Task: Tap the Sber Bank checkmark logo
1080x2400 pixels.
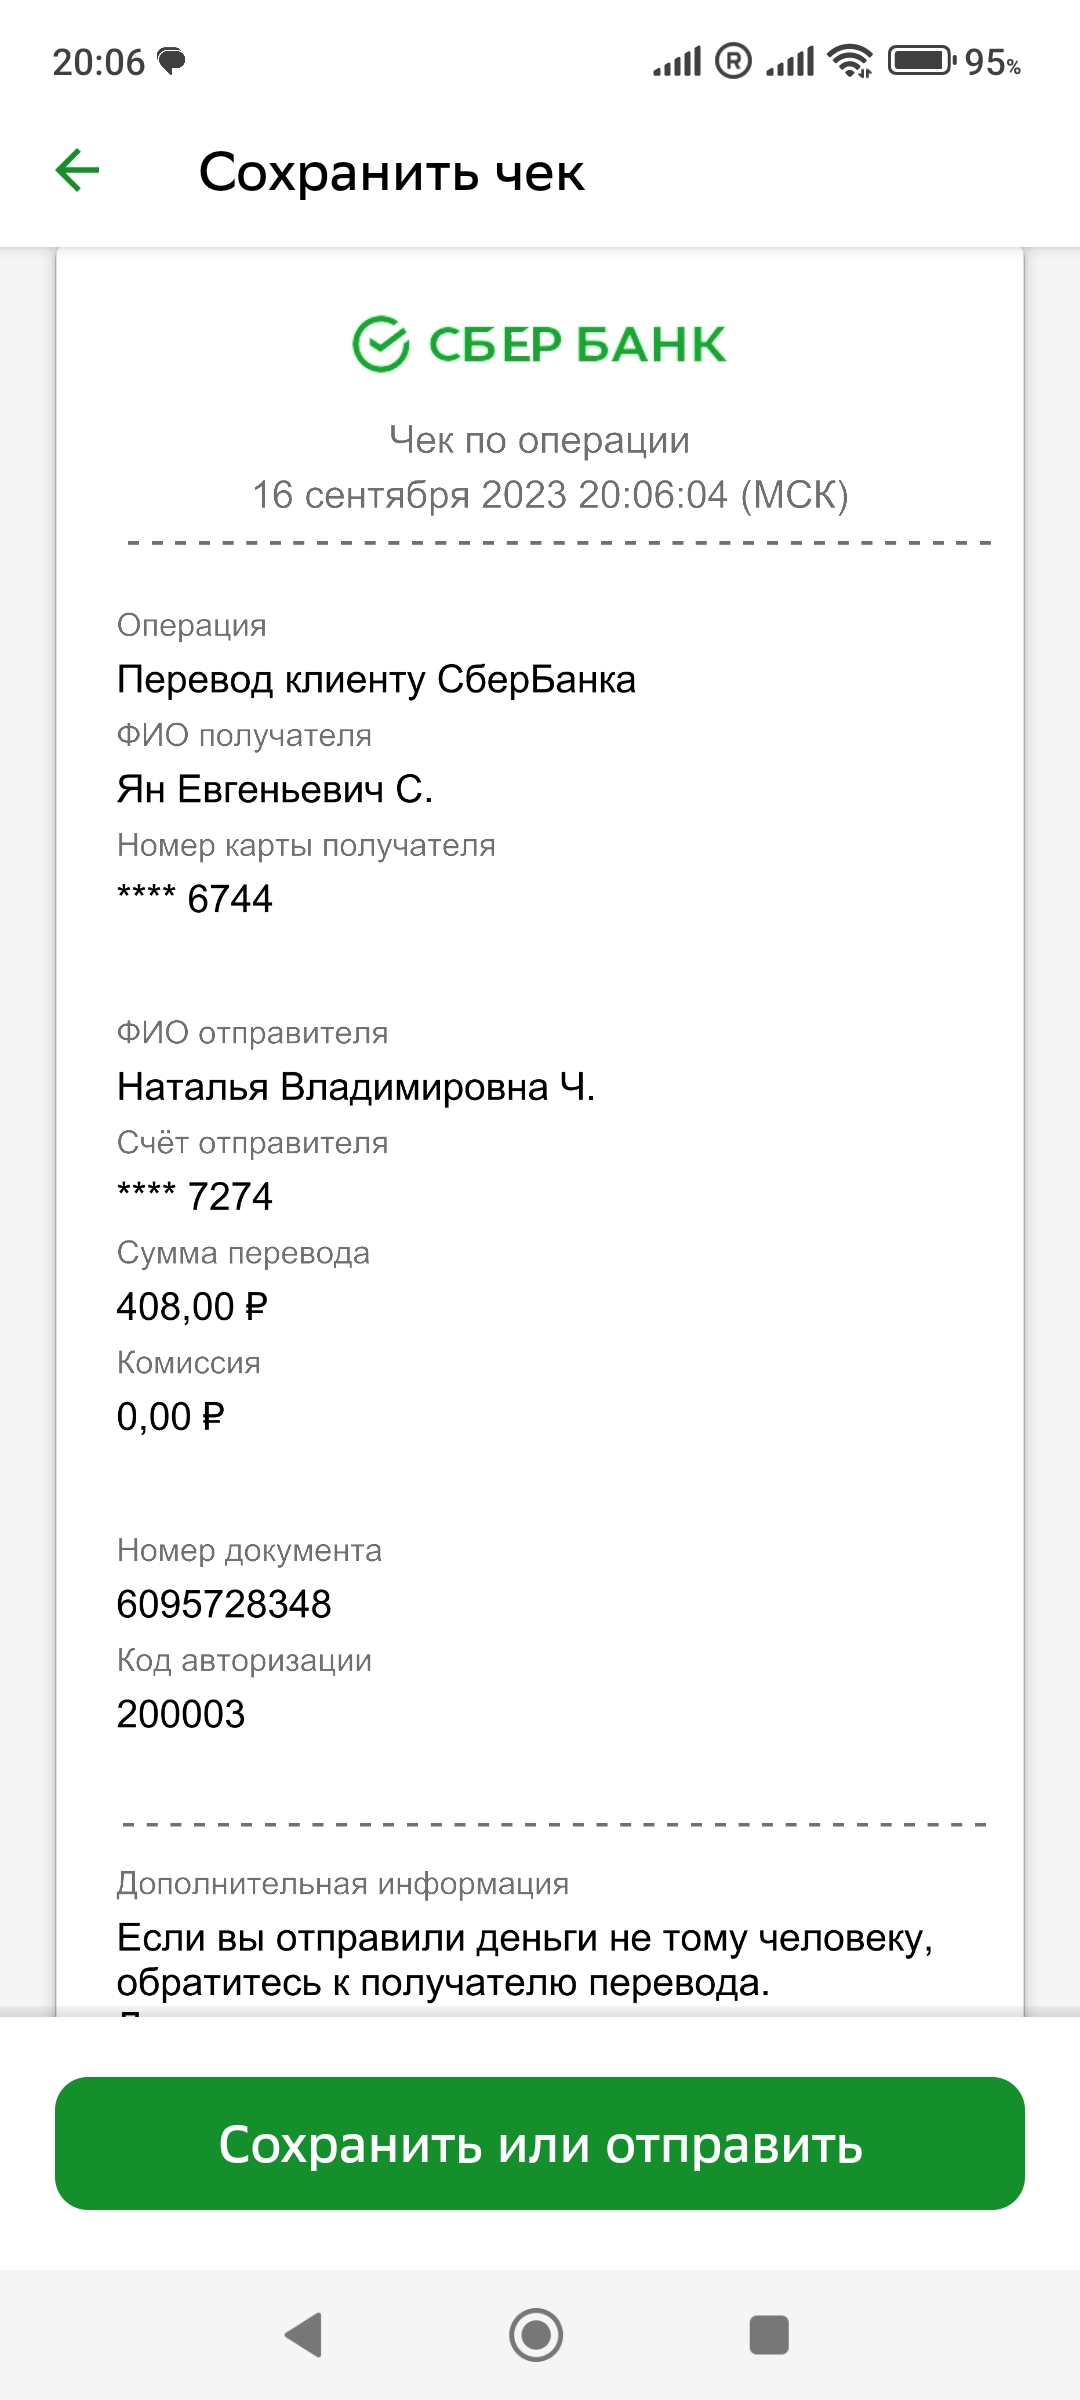Action: [x=381, y=344]
